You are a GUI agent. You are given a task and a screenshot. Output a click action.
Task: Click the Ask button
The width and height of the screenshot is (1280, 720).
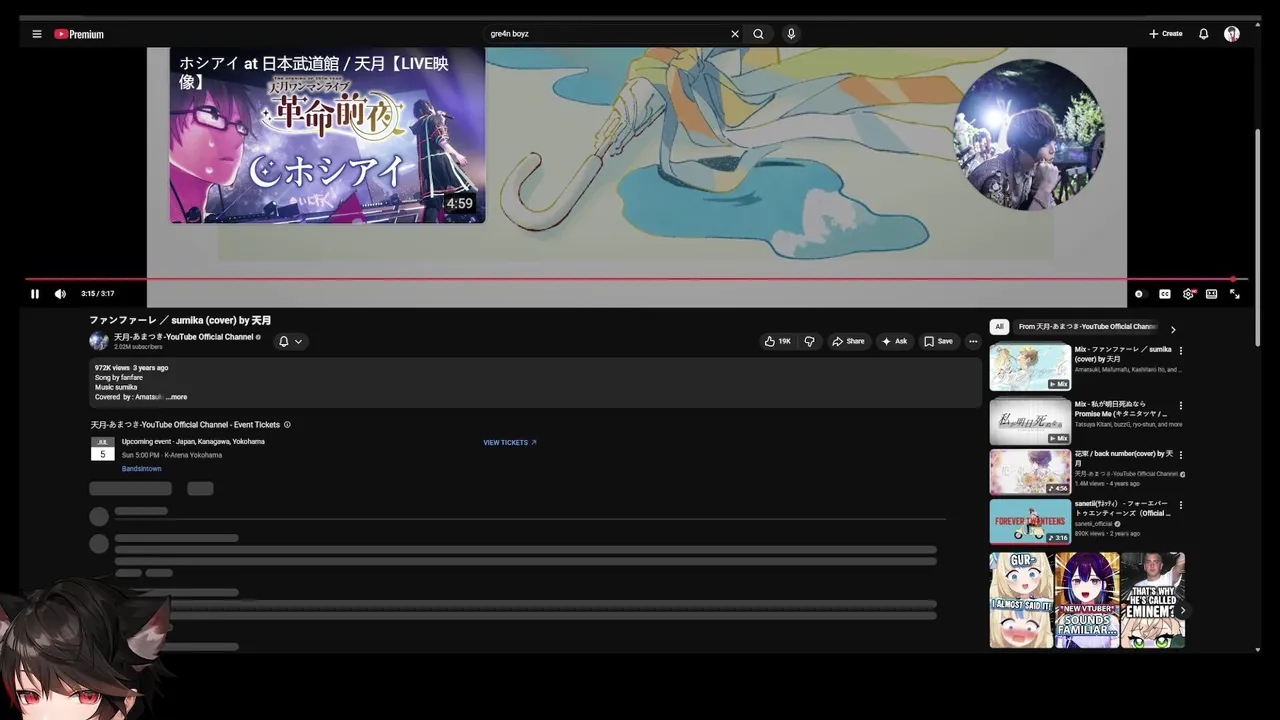pyautogui.click(x=894, y=341)
